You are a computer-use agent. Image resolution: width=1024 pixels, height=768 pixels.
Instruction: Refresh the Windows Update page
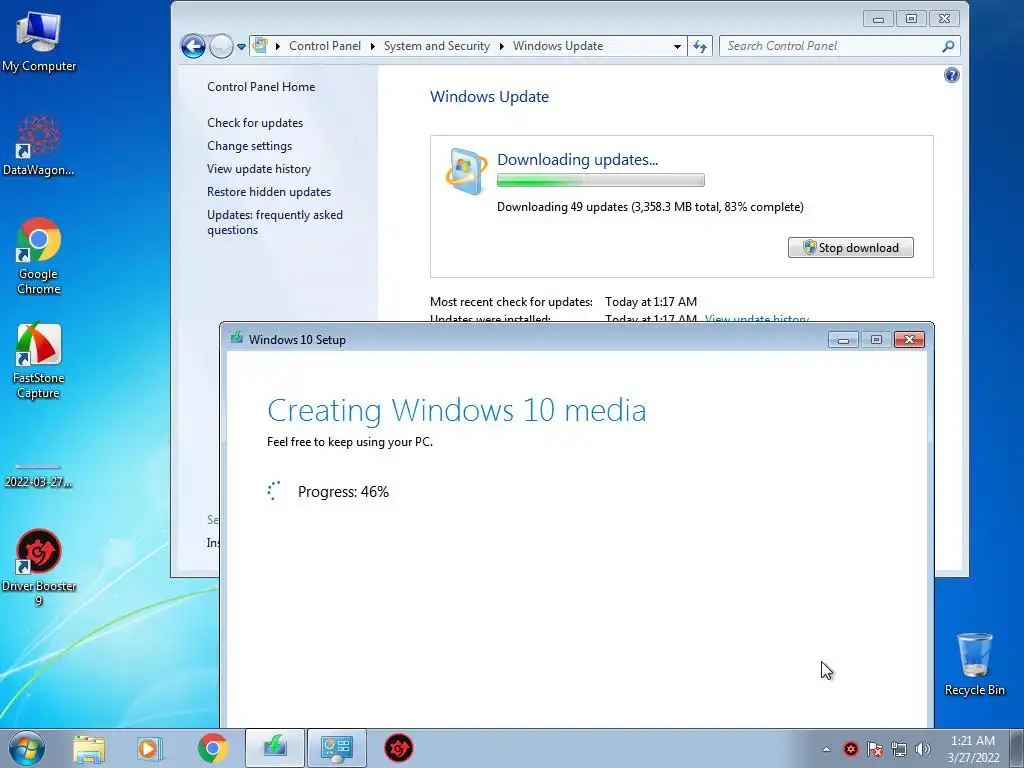(x=699, y=46)
